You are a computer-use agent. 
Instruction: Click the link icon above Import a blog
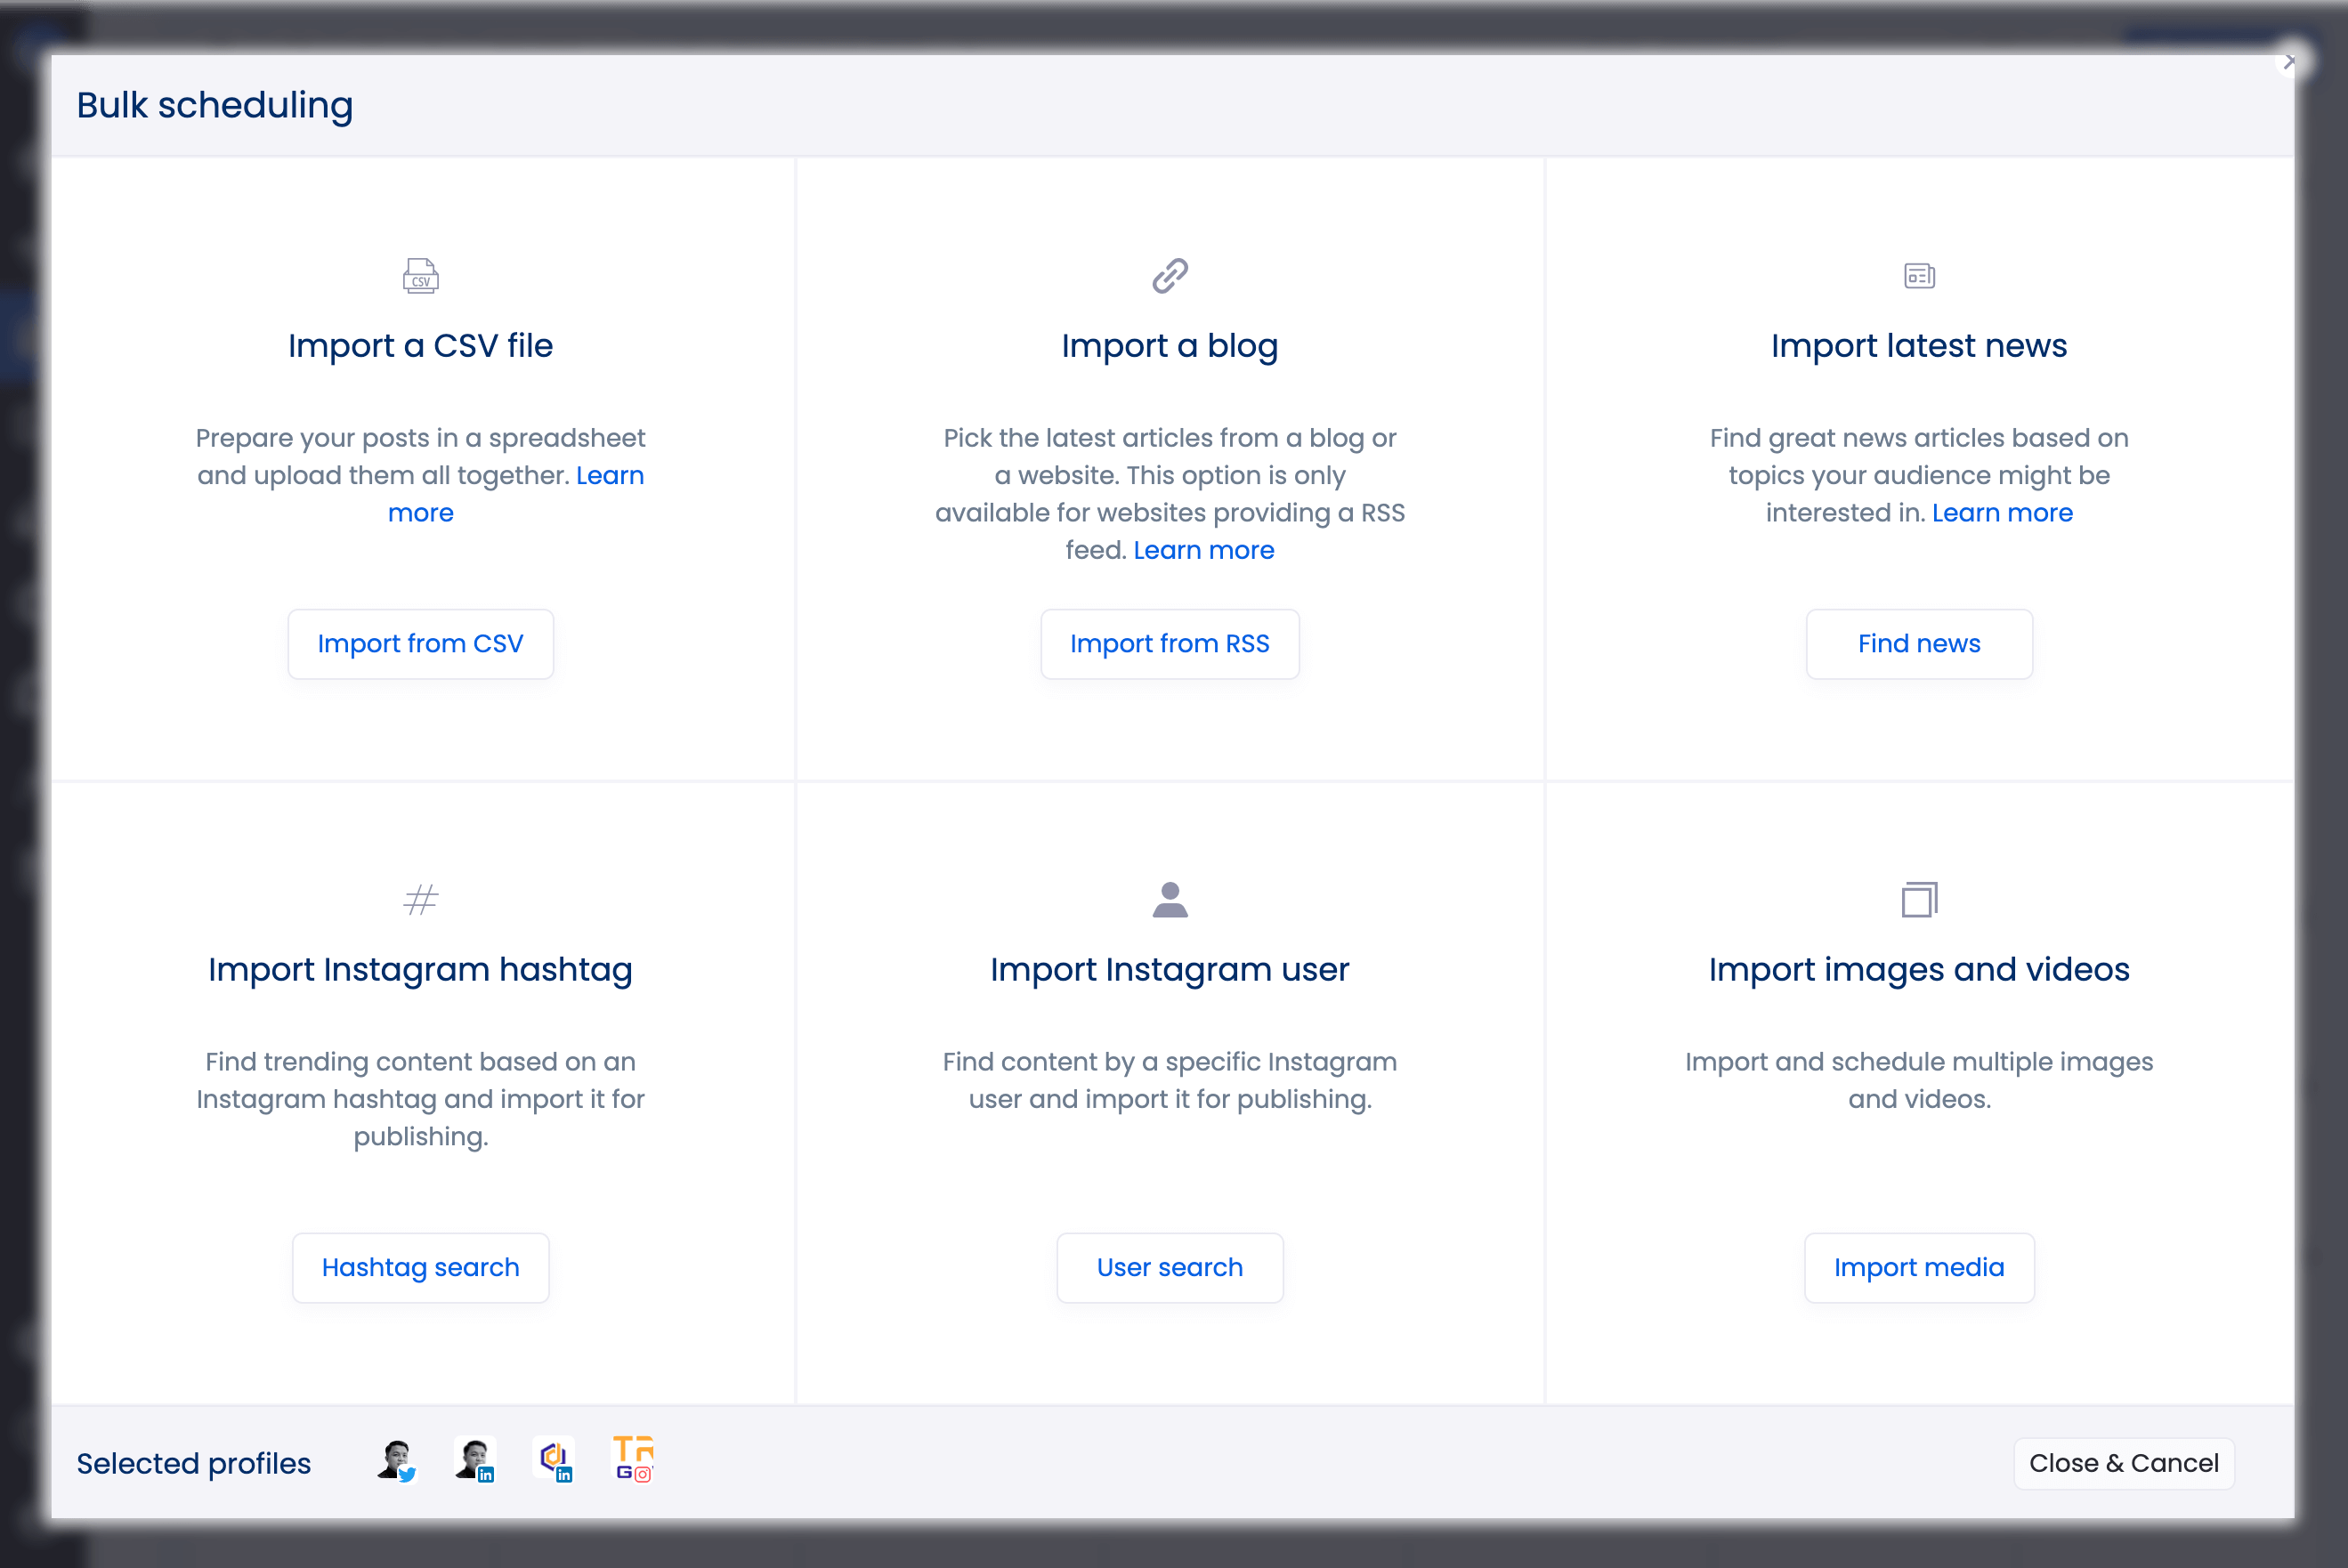[1169, 276]
